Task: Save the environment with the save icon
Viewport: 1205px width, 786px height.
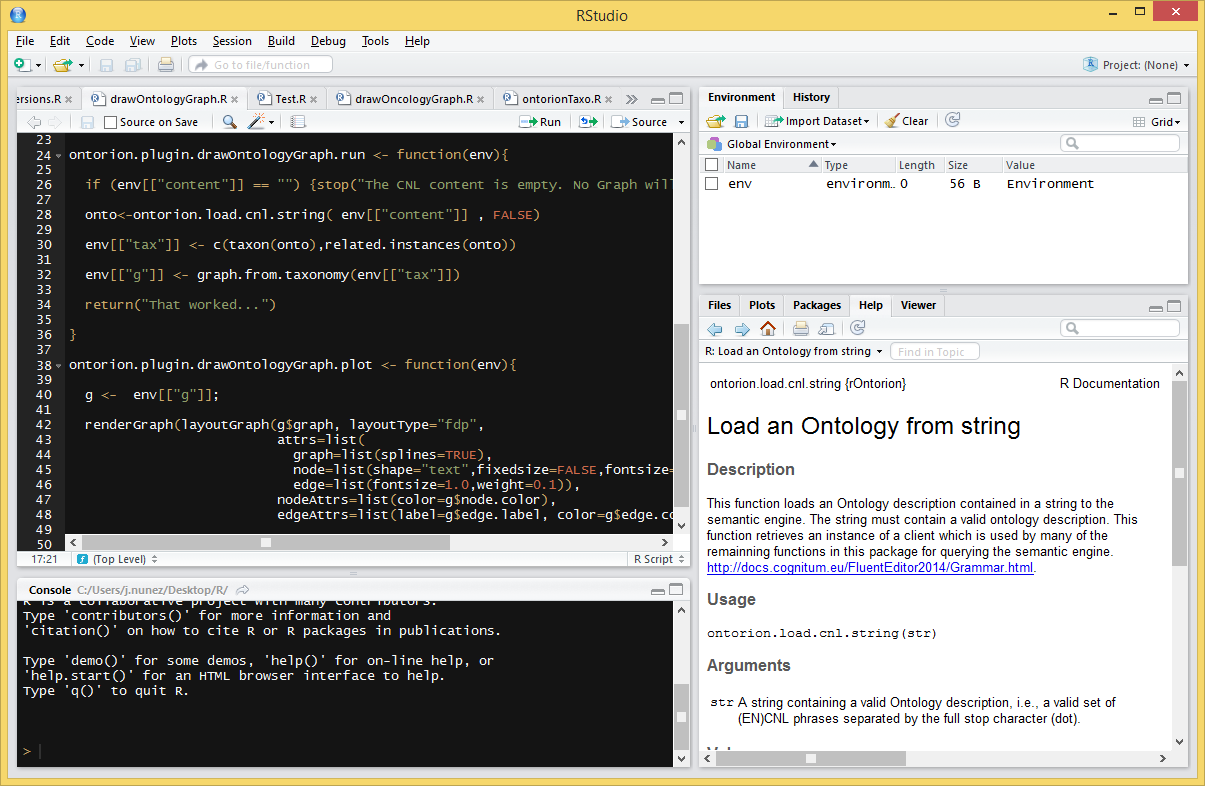Action: point(740,120)
